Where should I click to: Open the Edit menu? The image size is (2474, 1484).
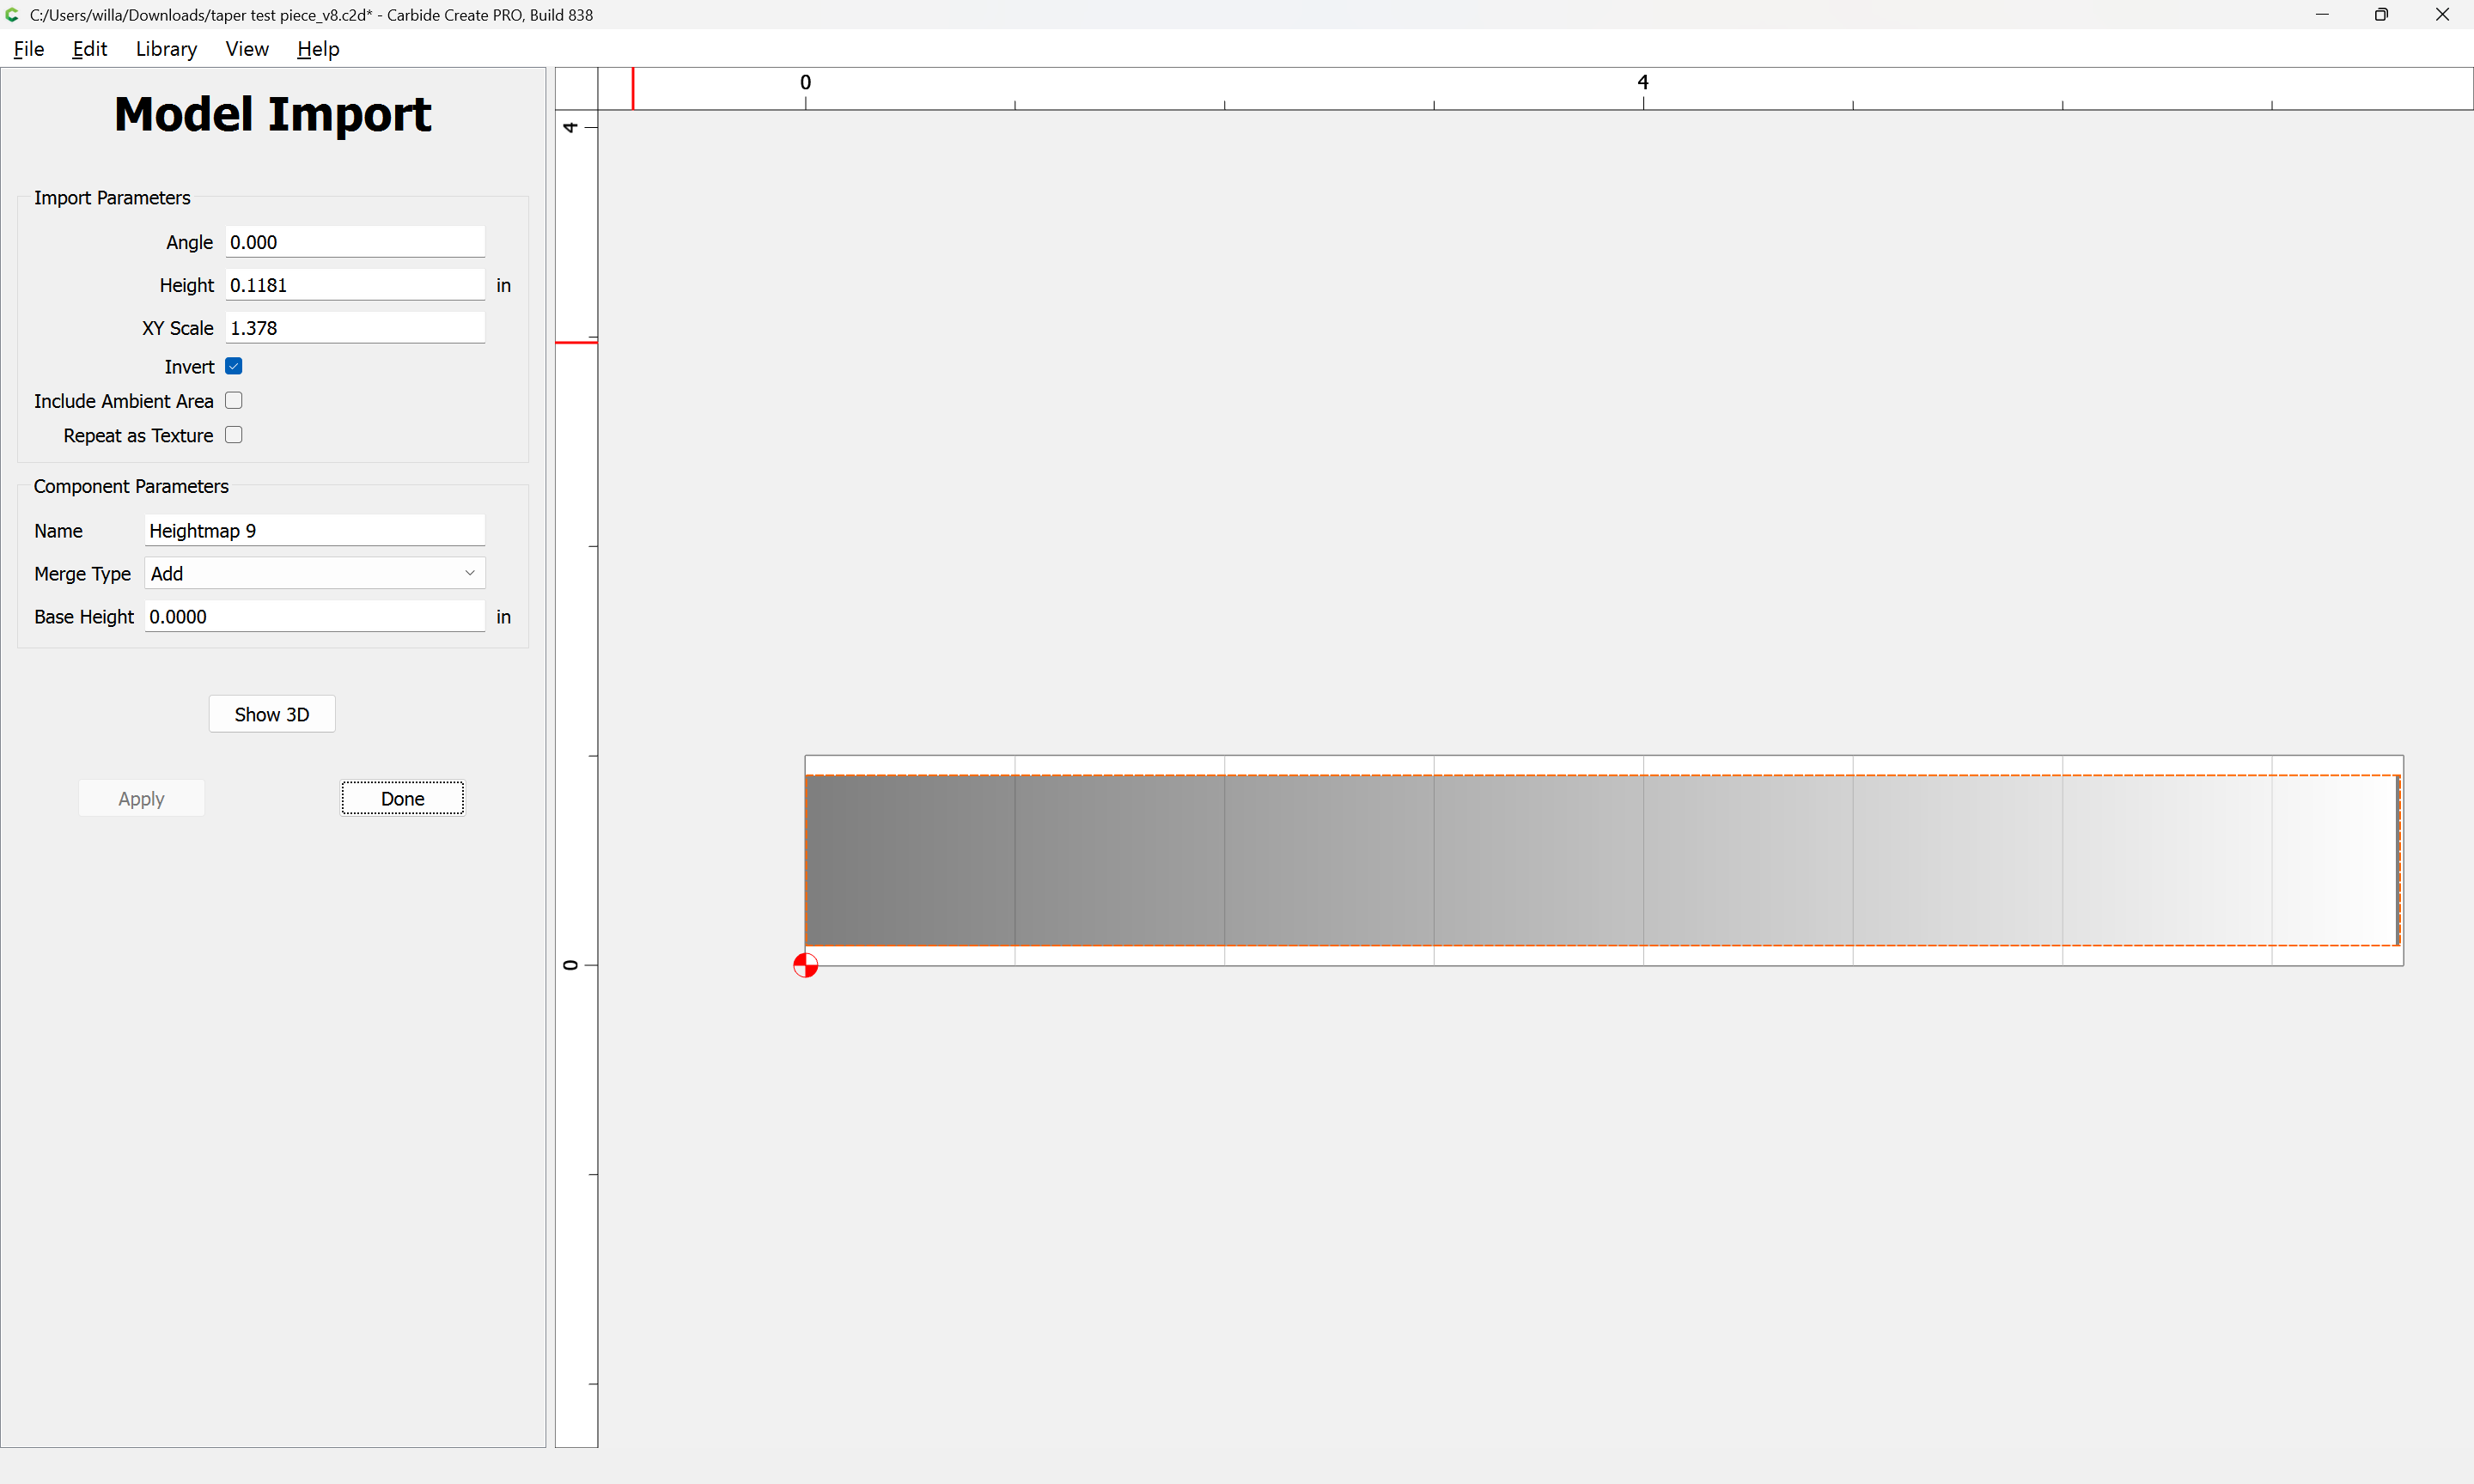[89, 49]
